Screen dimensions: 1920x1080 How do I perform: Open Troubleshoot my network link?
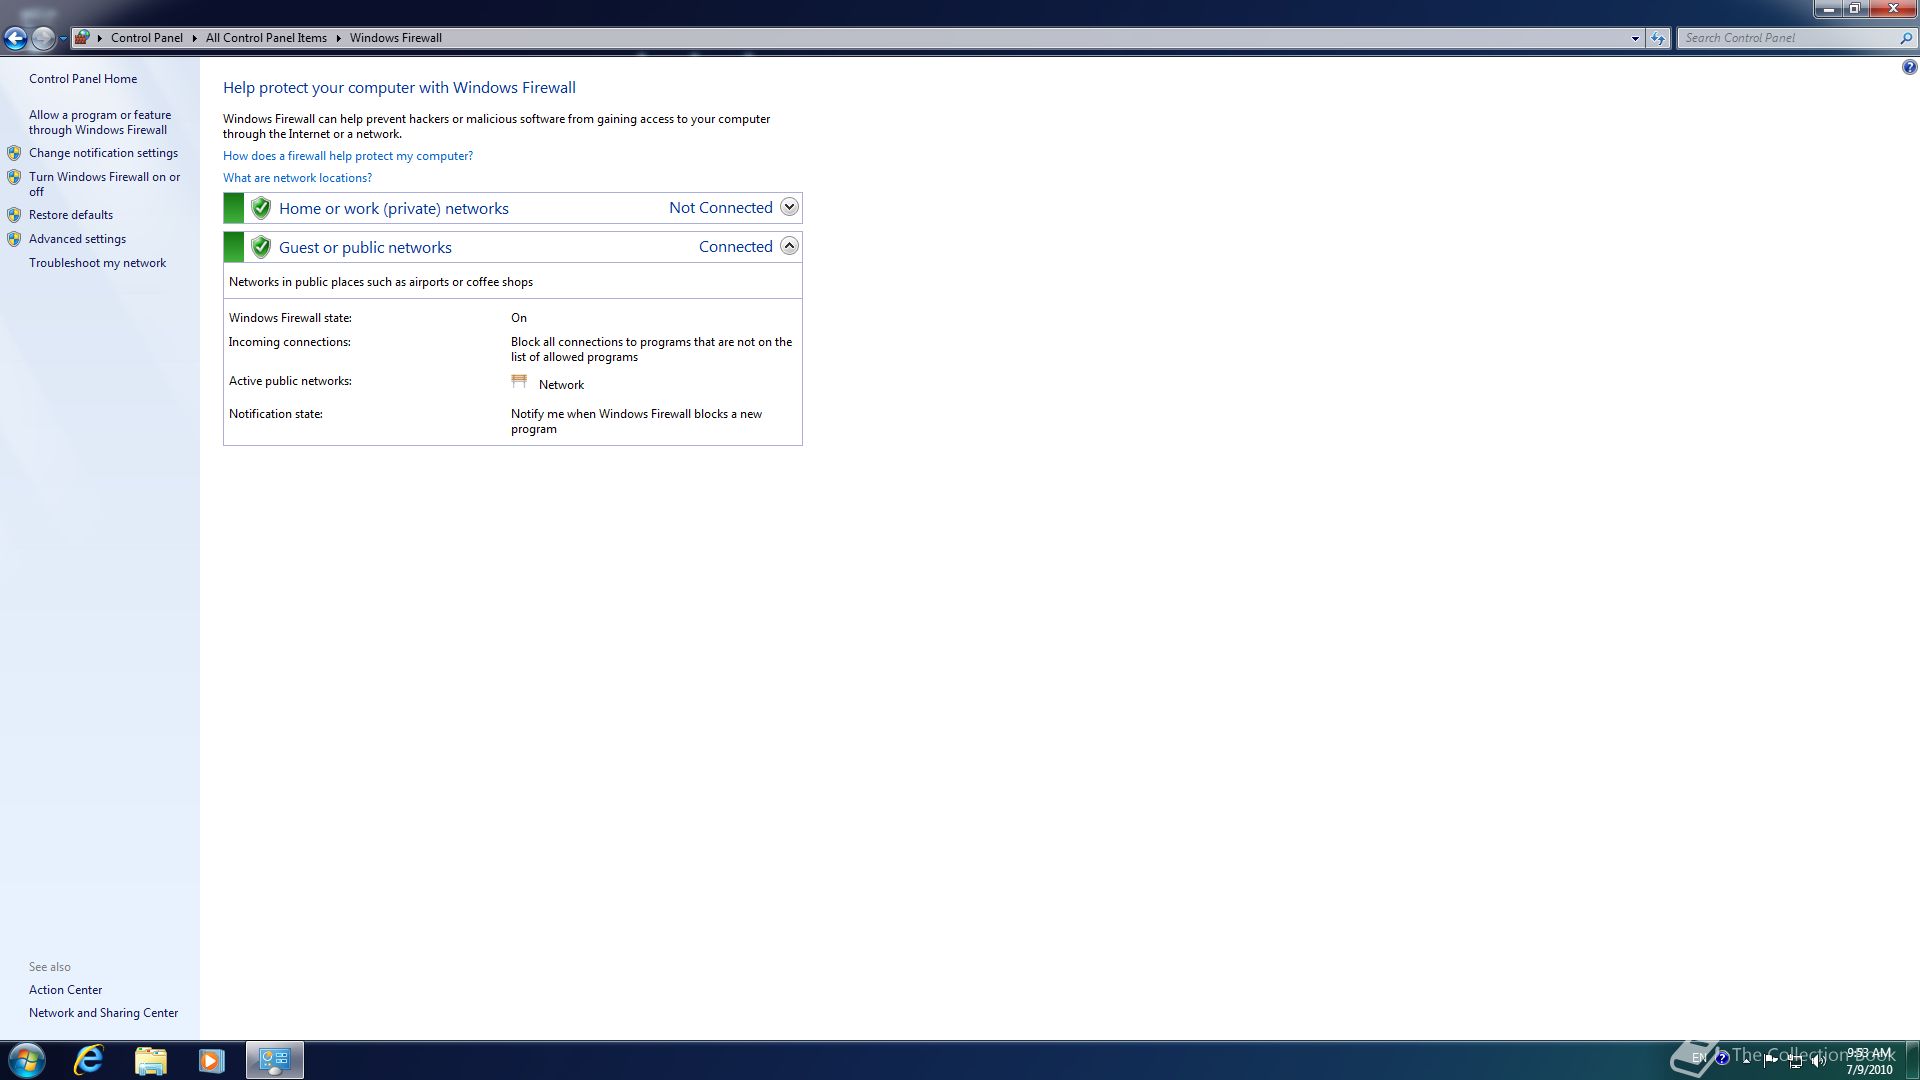pos(97,263)
